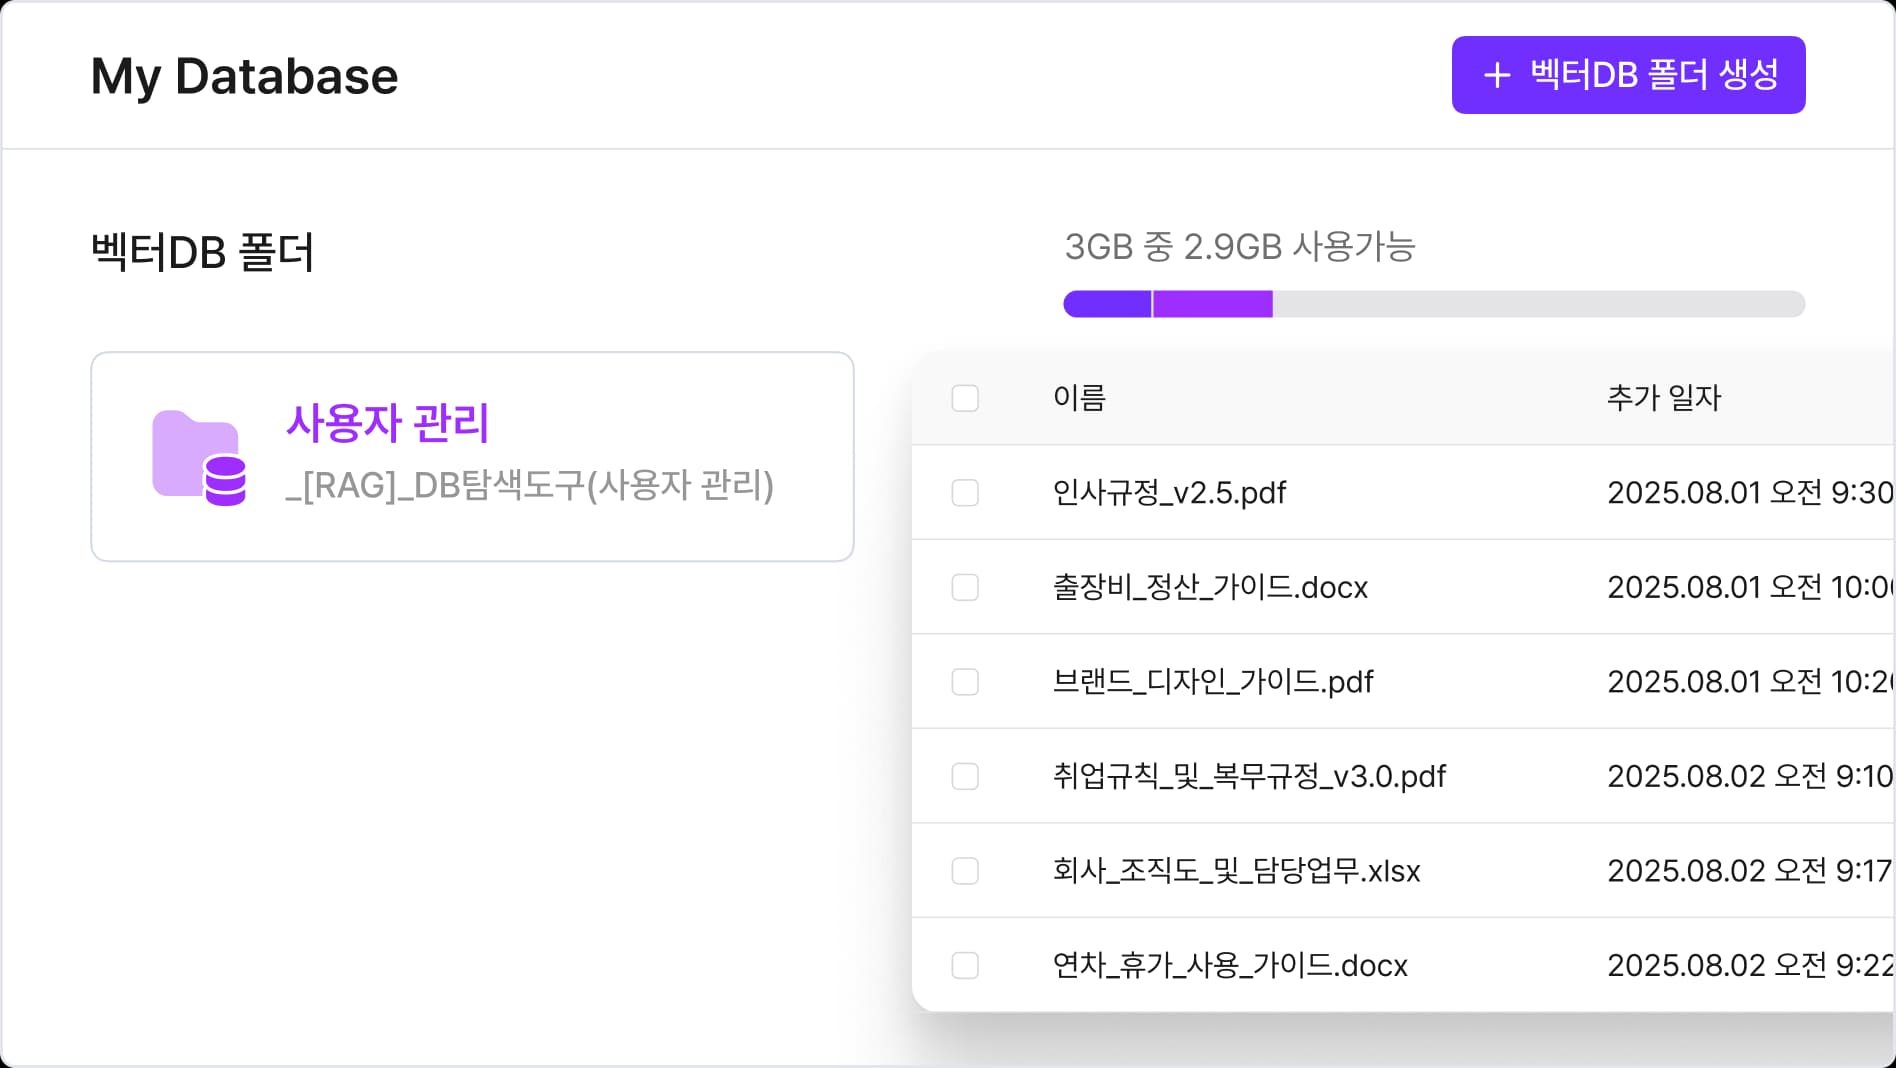Open file 인사규정_v2.5.pdf
This screenshot has height=1068, width=1896.
1169,493
